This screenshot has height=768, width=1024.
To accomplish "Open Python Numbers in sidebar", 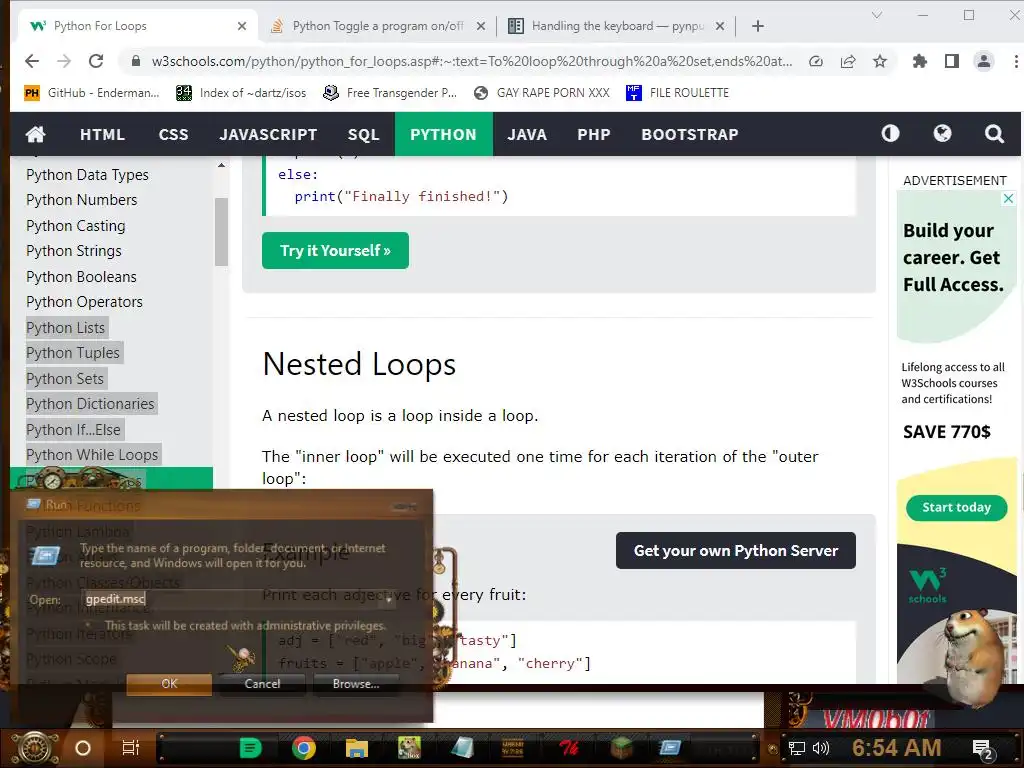I will click(x=82, y=200).
